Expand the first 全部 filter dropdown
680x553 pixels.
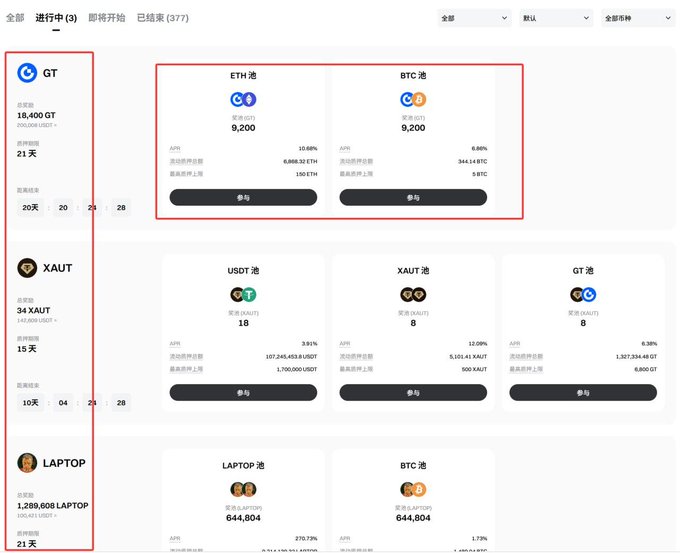click(x=474, y=18)
